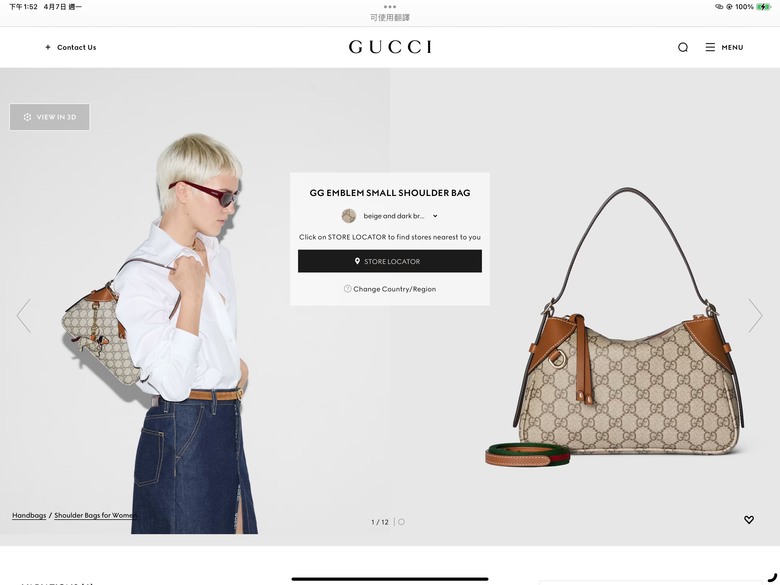Click the plus icon beside Contact Us

point(48,47)
